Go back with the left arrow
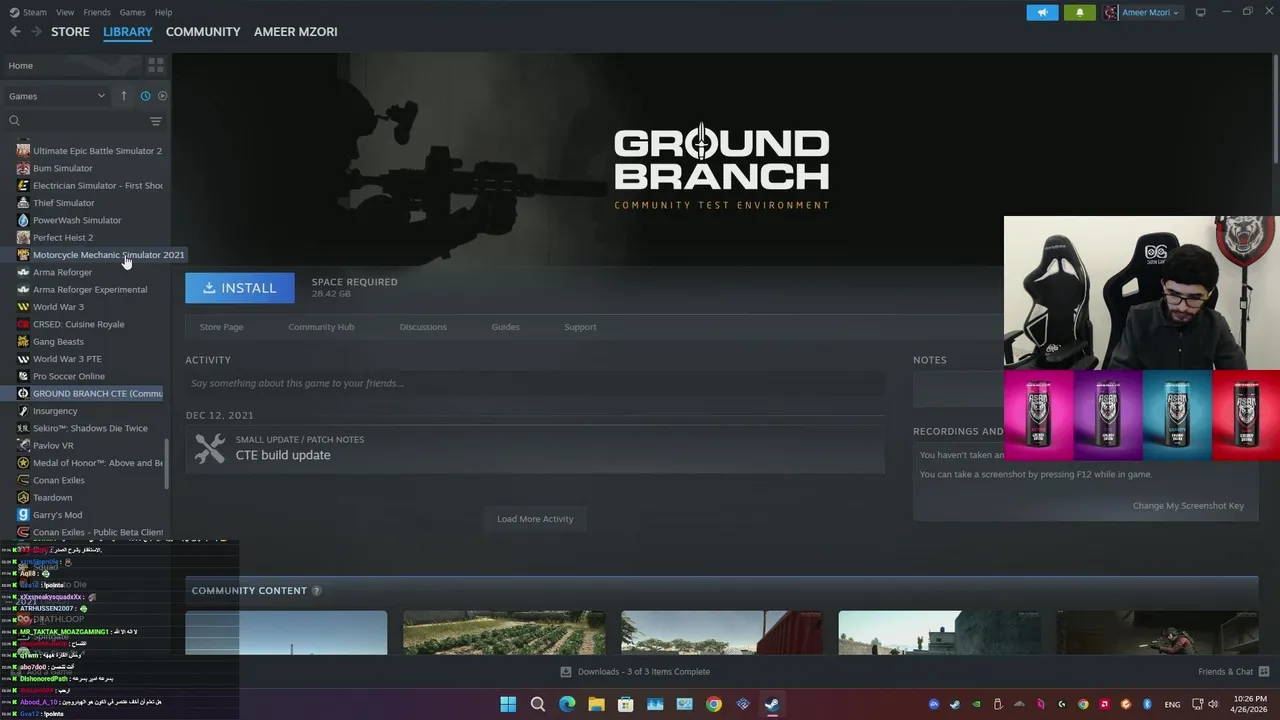Screen dimensions: 1280x720 pos(15,32)
